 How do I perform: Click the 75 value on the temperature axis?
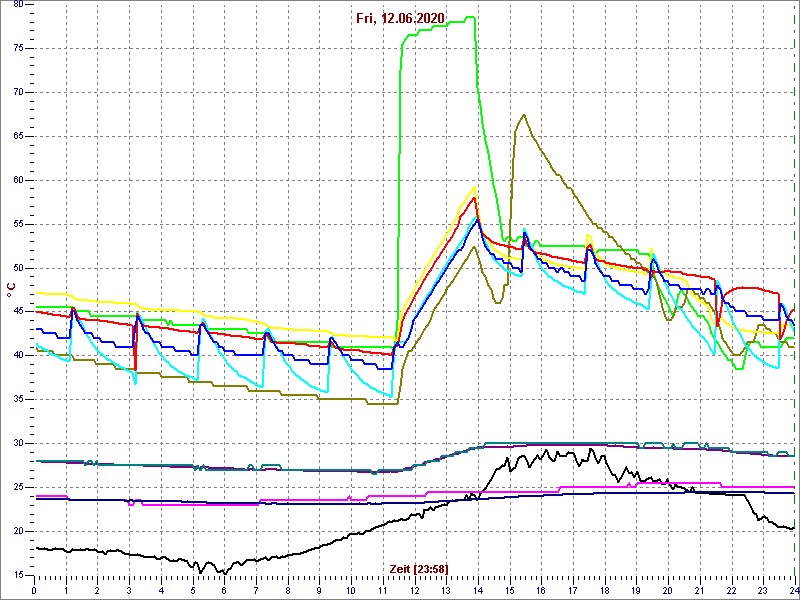(18, 48)
